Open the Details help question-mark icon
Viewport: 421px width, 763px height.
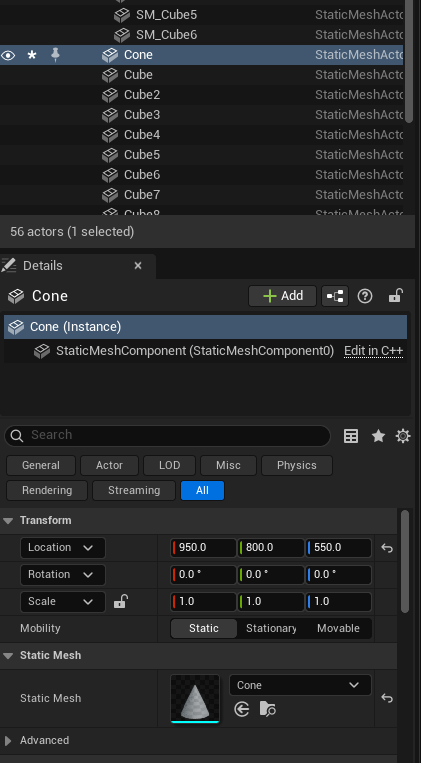click(x=365, y=296)
